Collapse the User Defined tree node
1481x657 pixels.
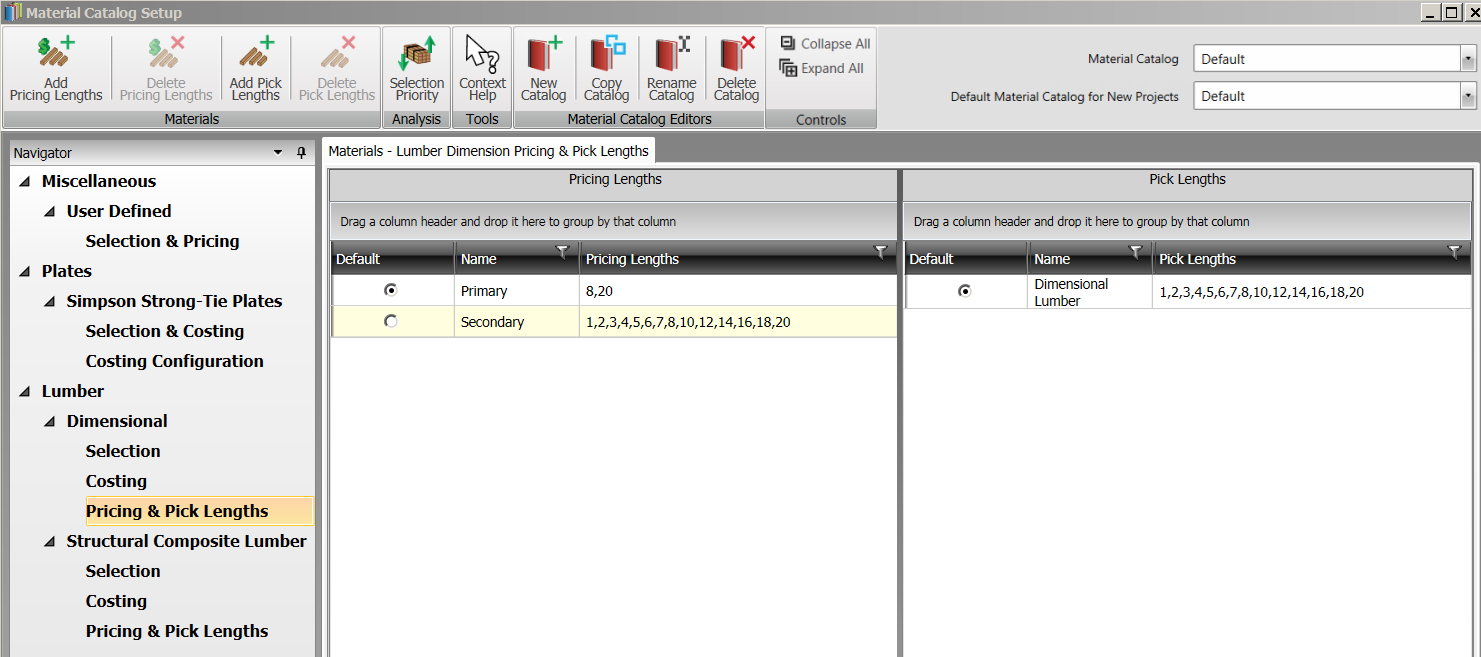click(x=49, y=212)
